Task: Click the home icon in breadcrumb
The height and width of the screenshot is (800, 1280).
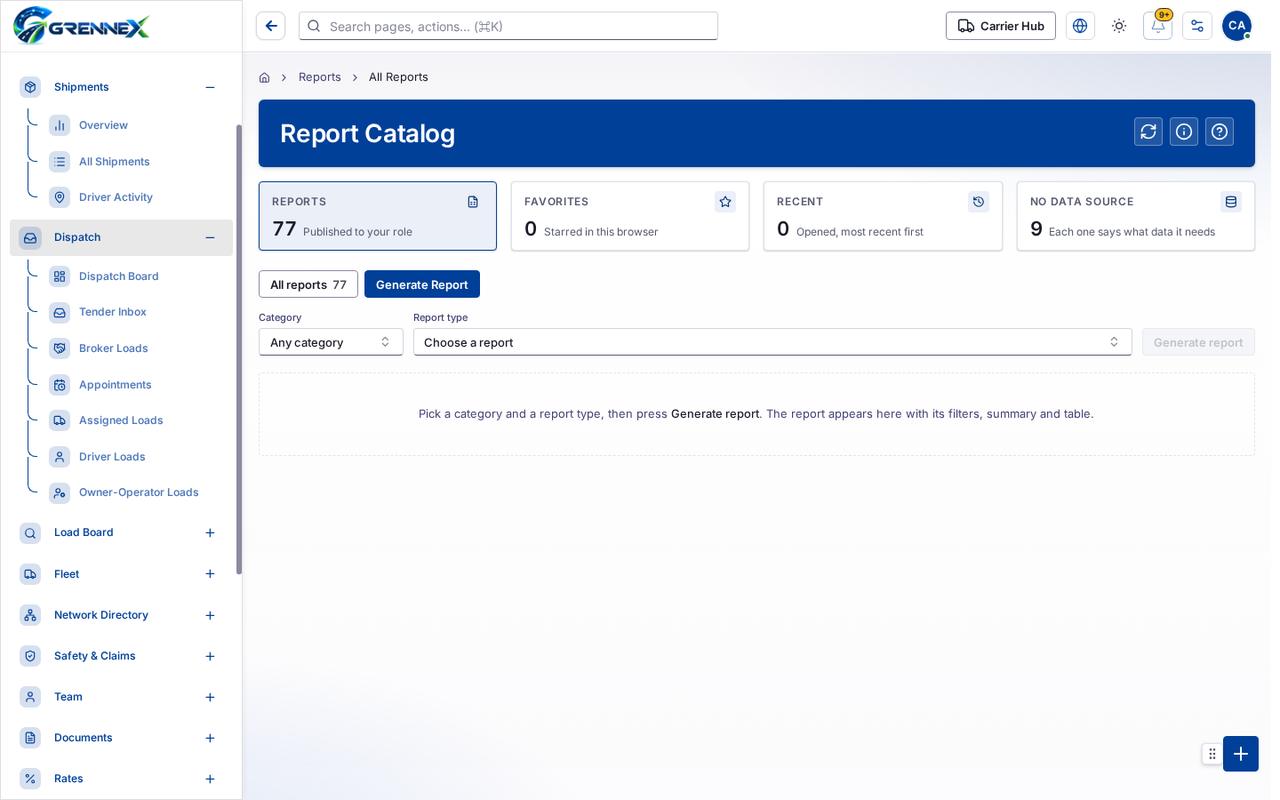Action: pyautogui.click(x=264, y=77)
